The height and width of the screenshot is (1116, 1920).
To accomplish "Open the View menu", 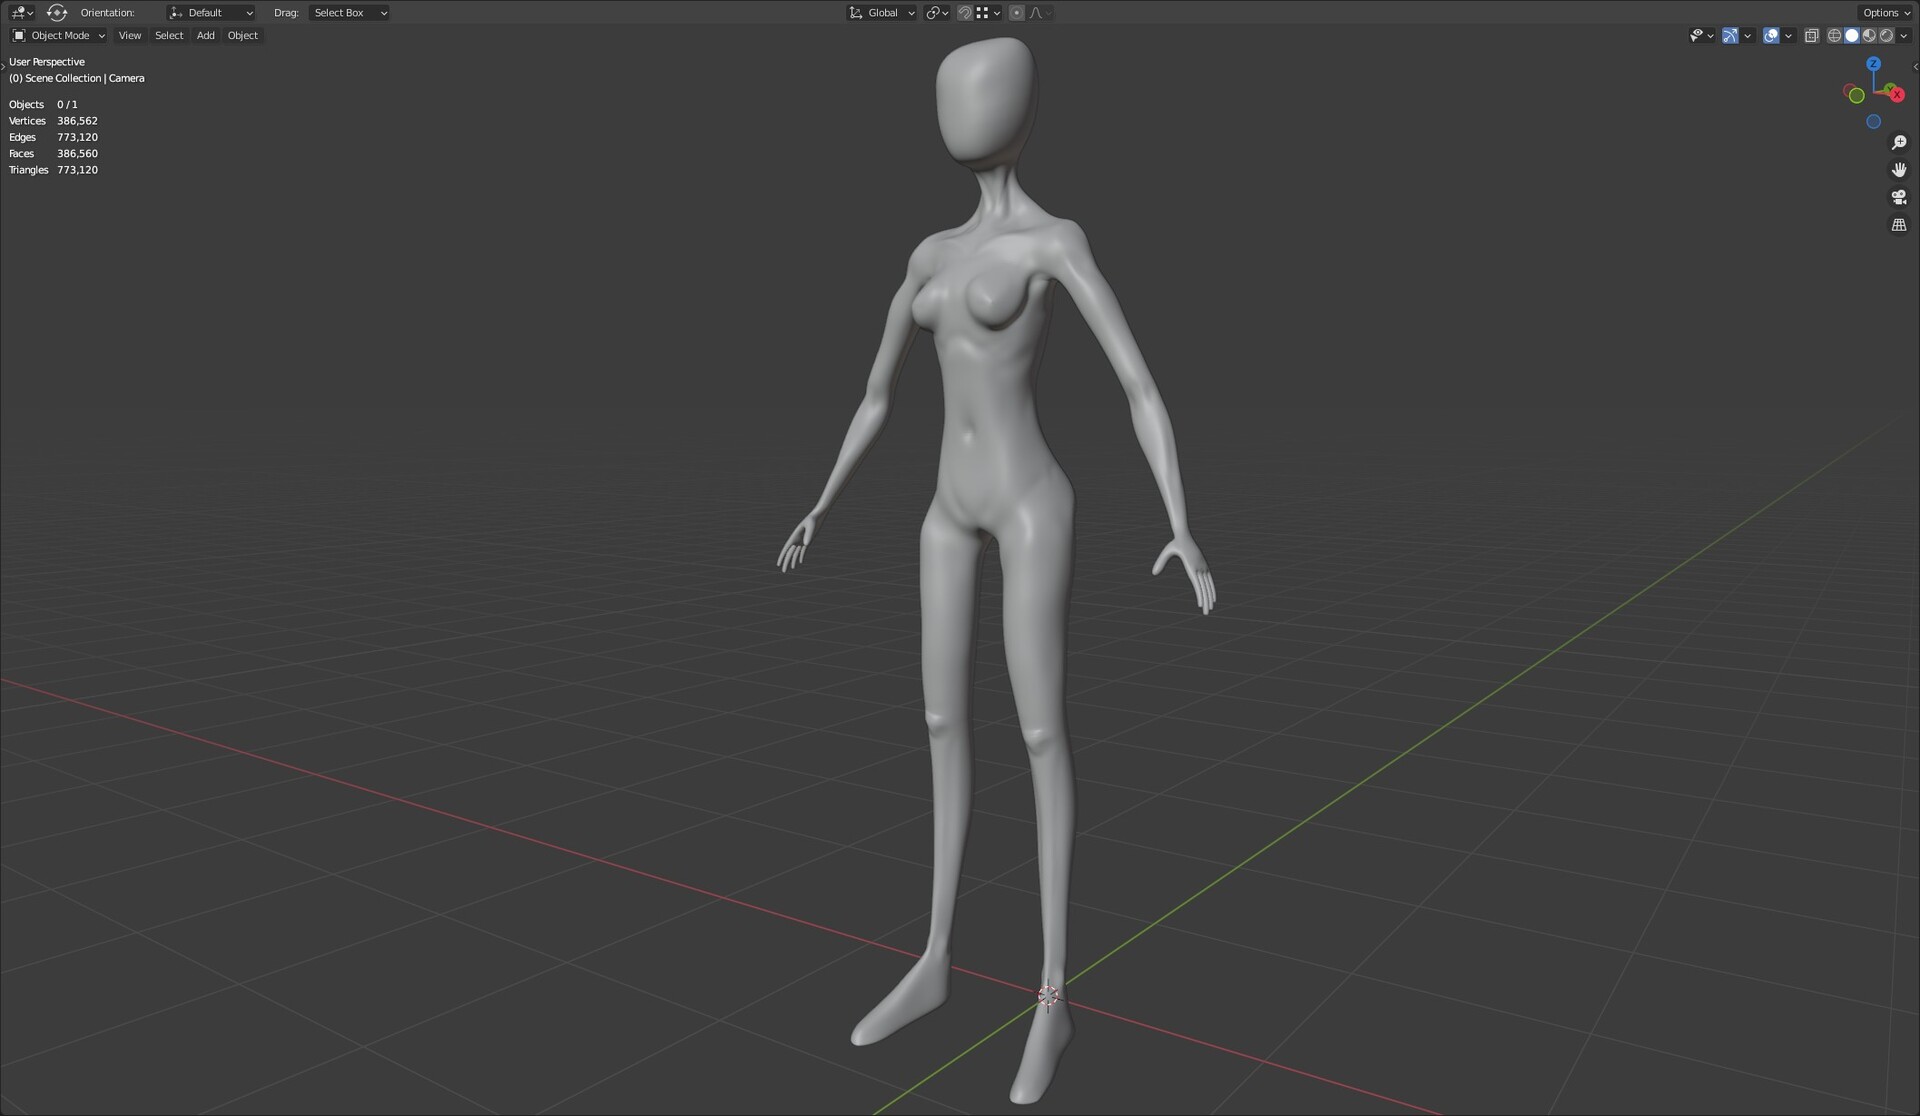I will (130, 36).
